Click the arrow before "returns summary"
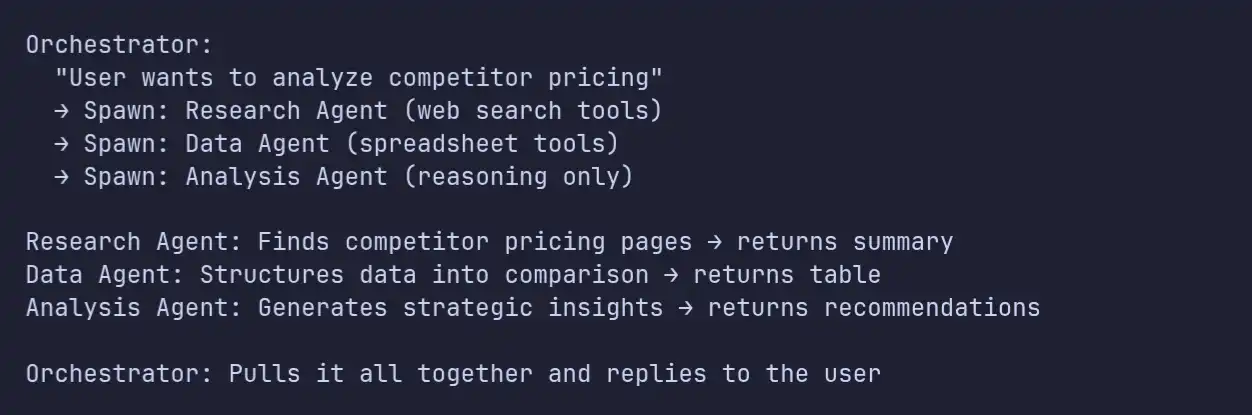The height and width of the screenshot is (415, 1252). [714, 242]
